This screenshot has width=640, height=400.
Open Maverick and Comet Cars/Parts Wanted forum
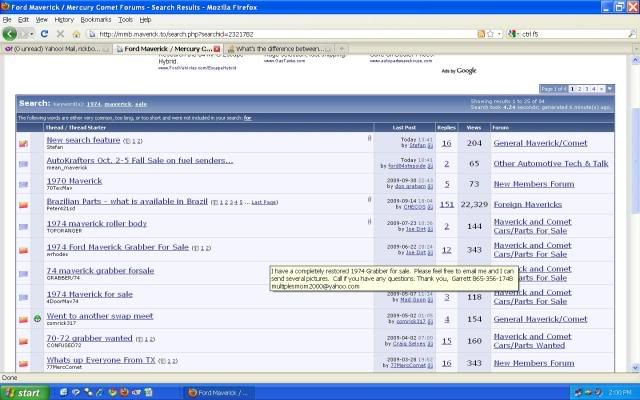tap(532, 341)
